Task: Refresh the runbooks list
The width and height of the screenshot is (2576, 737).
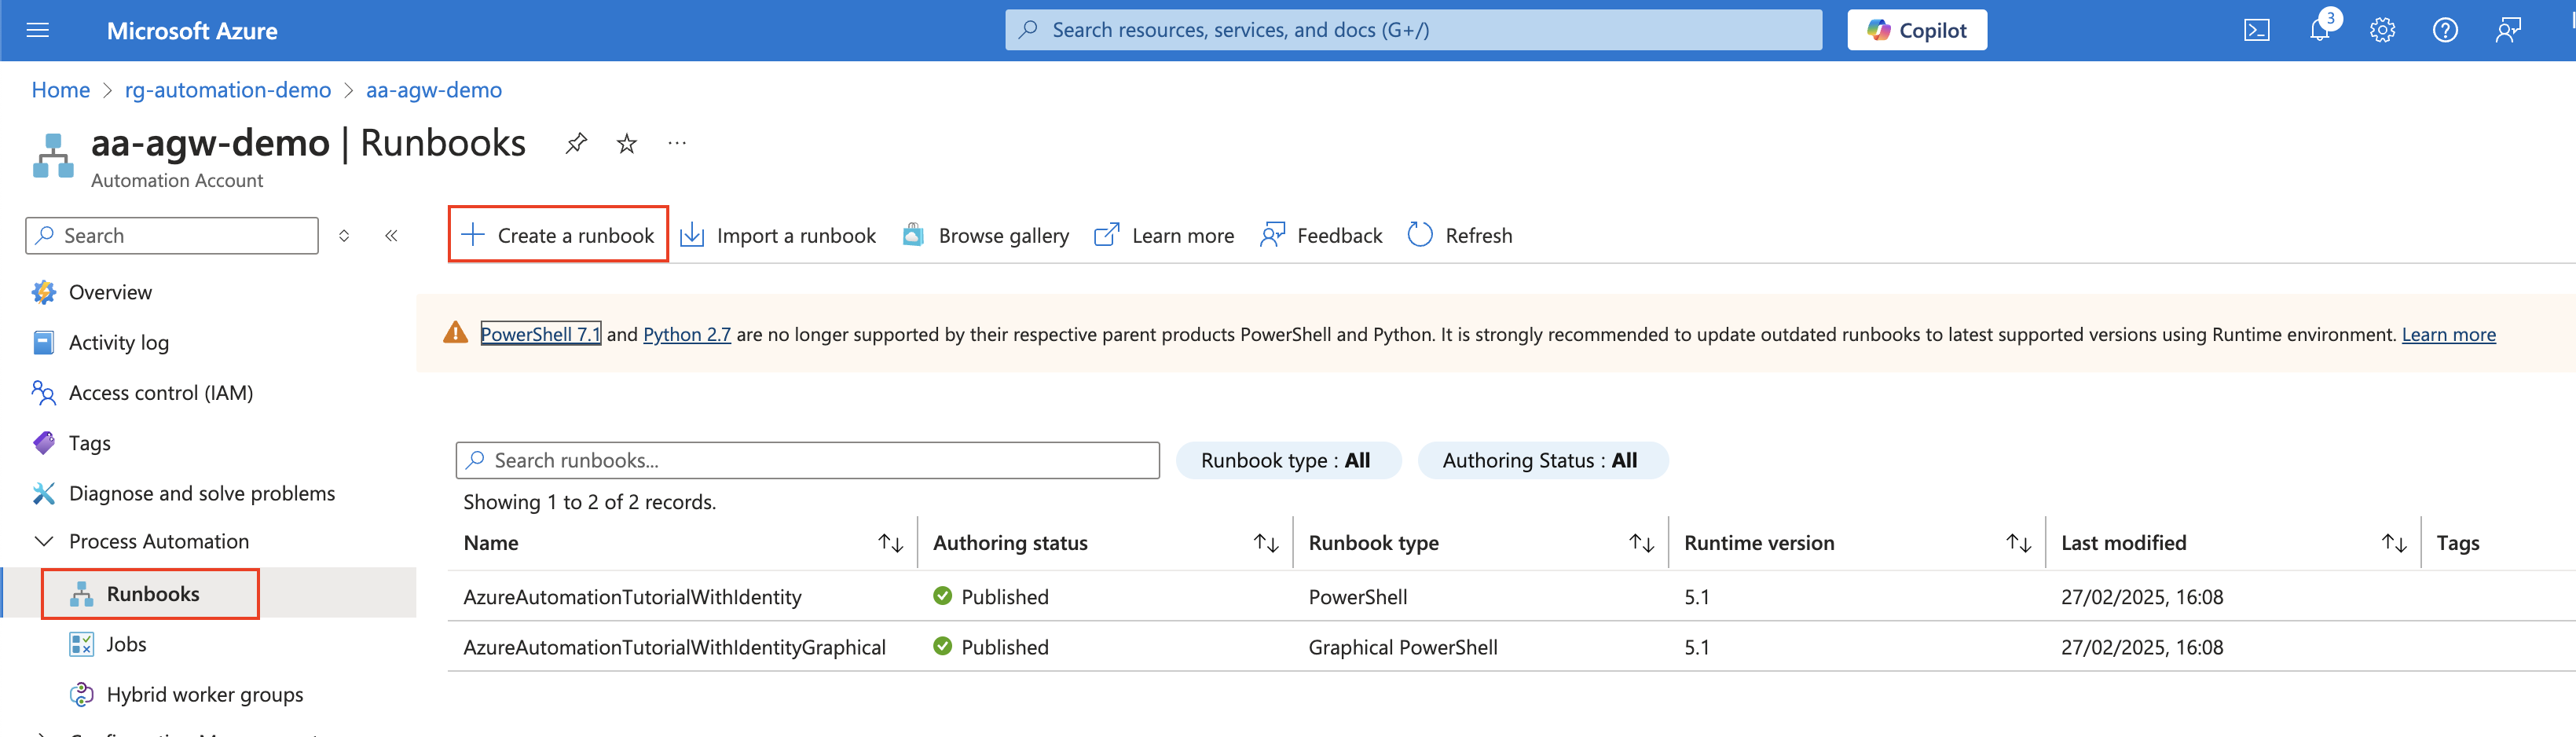Action: tap(1460, 235)
